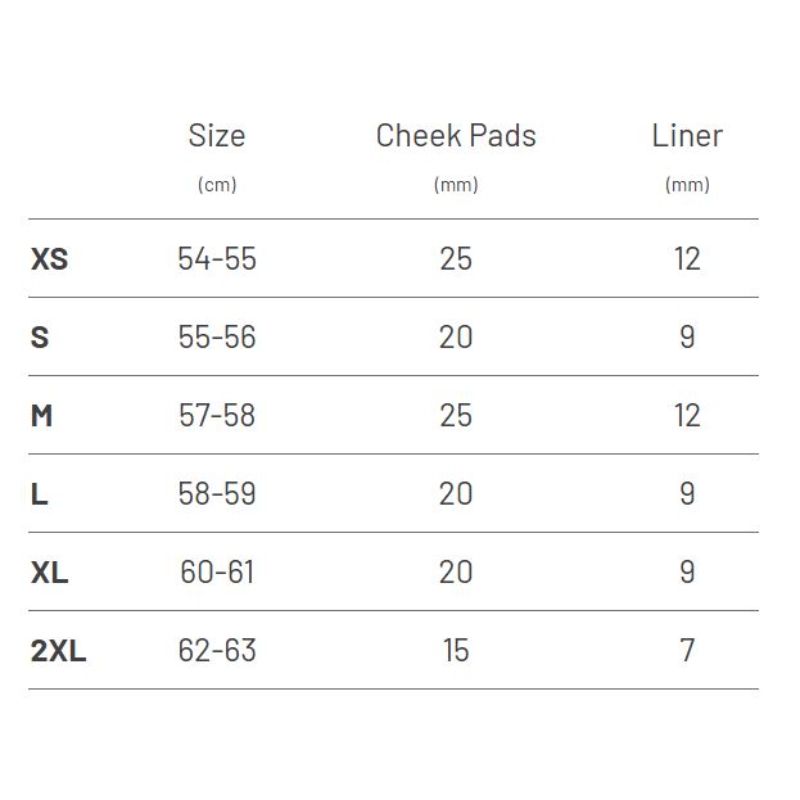
Task: Select the XL row label
Action: (x=49, y=572)
